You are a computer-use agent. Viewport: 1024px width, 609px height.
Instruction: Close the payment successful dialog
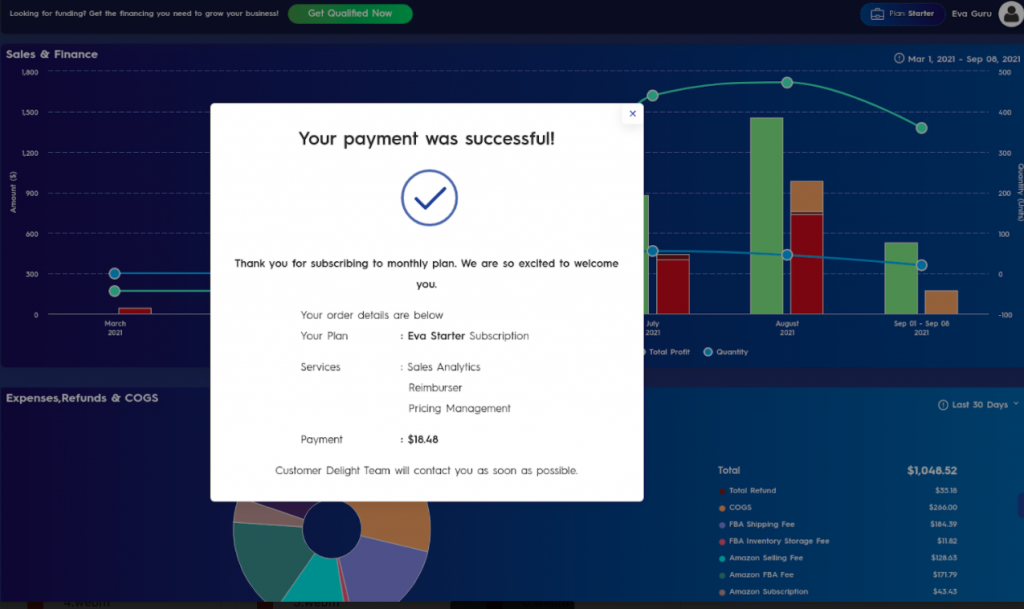[x=632, y=114]
